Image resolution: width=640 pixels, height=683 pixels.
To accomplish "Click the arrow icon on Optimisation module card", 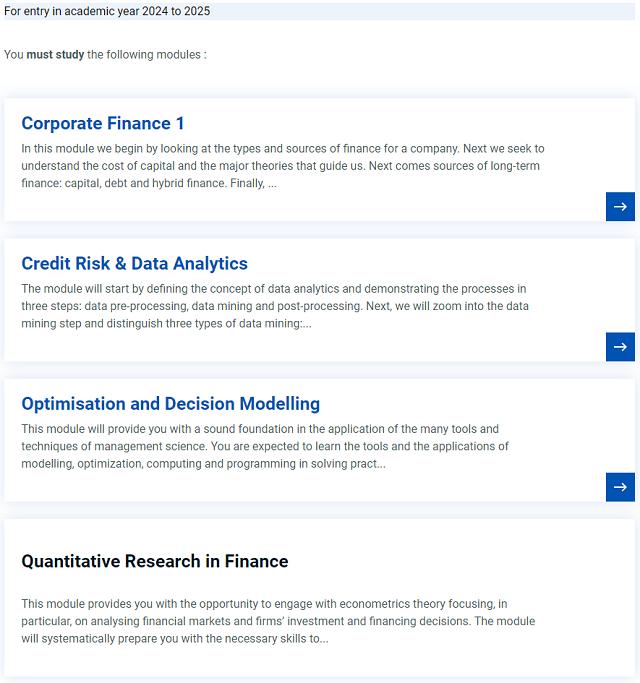I will coord(620,486).
